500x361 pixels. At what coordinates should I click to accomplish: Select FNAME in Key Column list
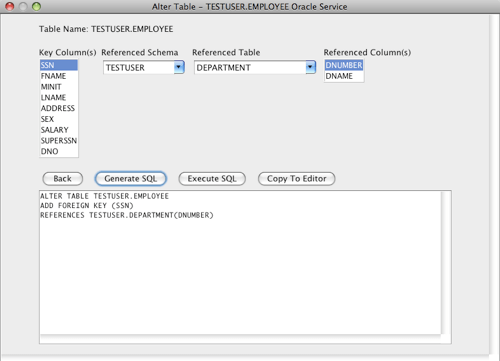coord(59,76)
